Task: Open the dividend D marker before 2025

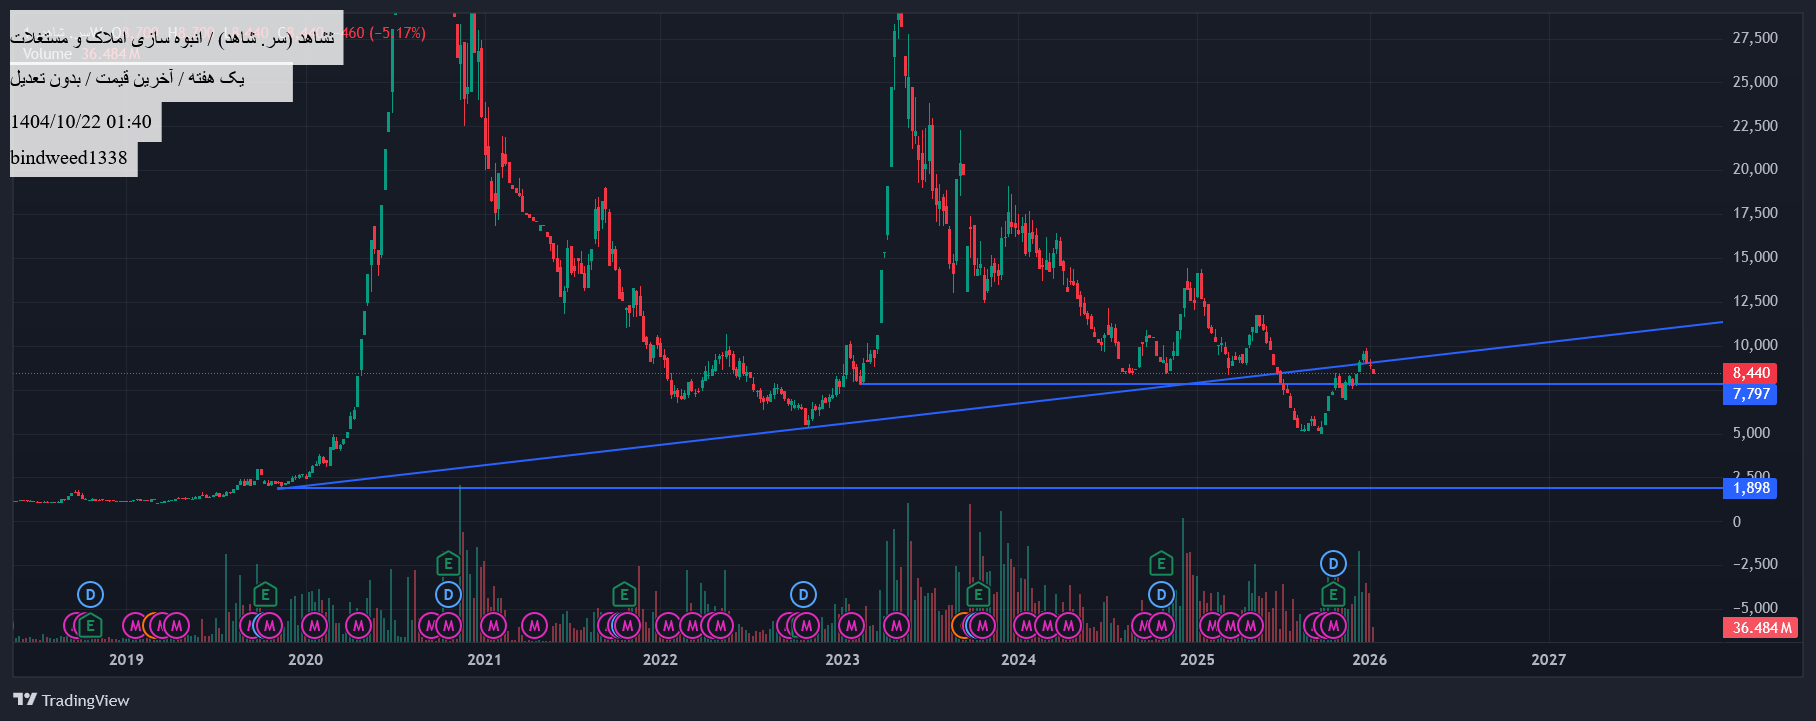Action: pos(1160,595)
